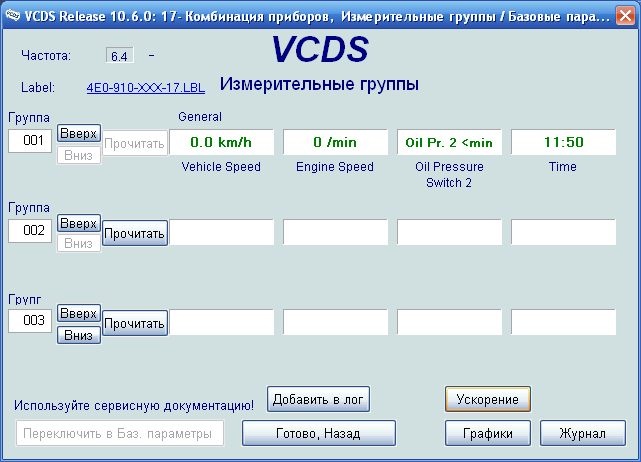
Task: Open the Журнал button
Action: tap(583, 433)
